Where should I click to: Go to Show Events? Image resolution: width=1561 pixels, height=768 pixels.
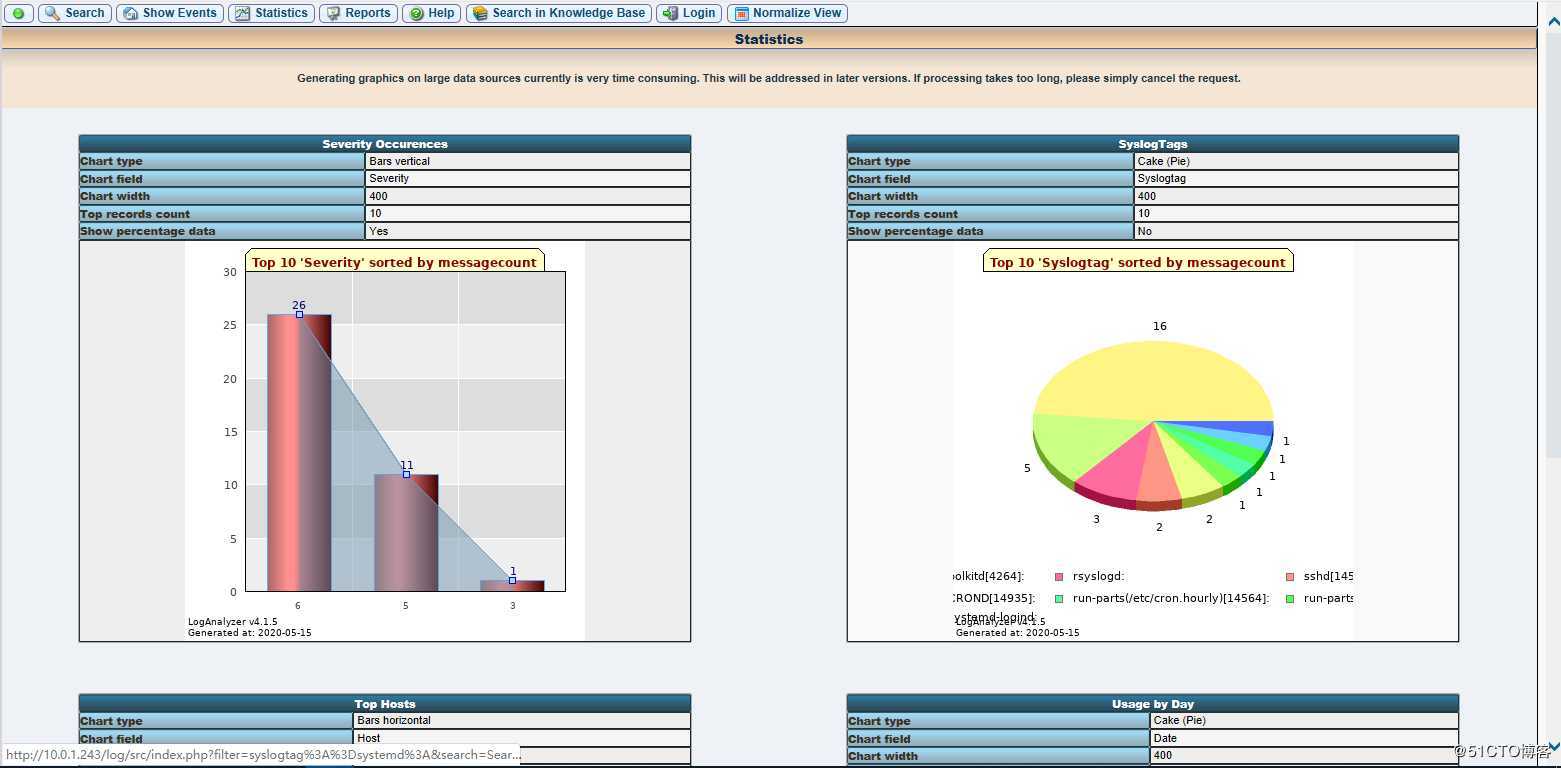click(169, 13)
